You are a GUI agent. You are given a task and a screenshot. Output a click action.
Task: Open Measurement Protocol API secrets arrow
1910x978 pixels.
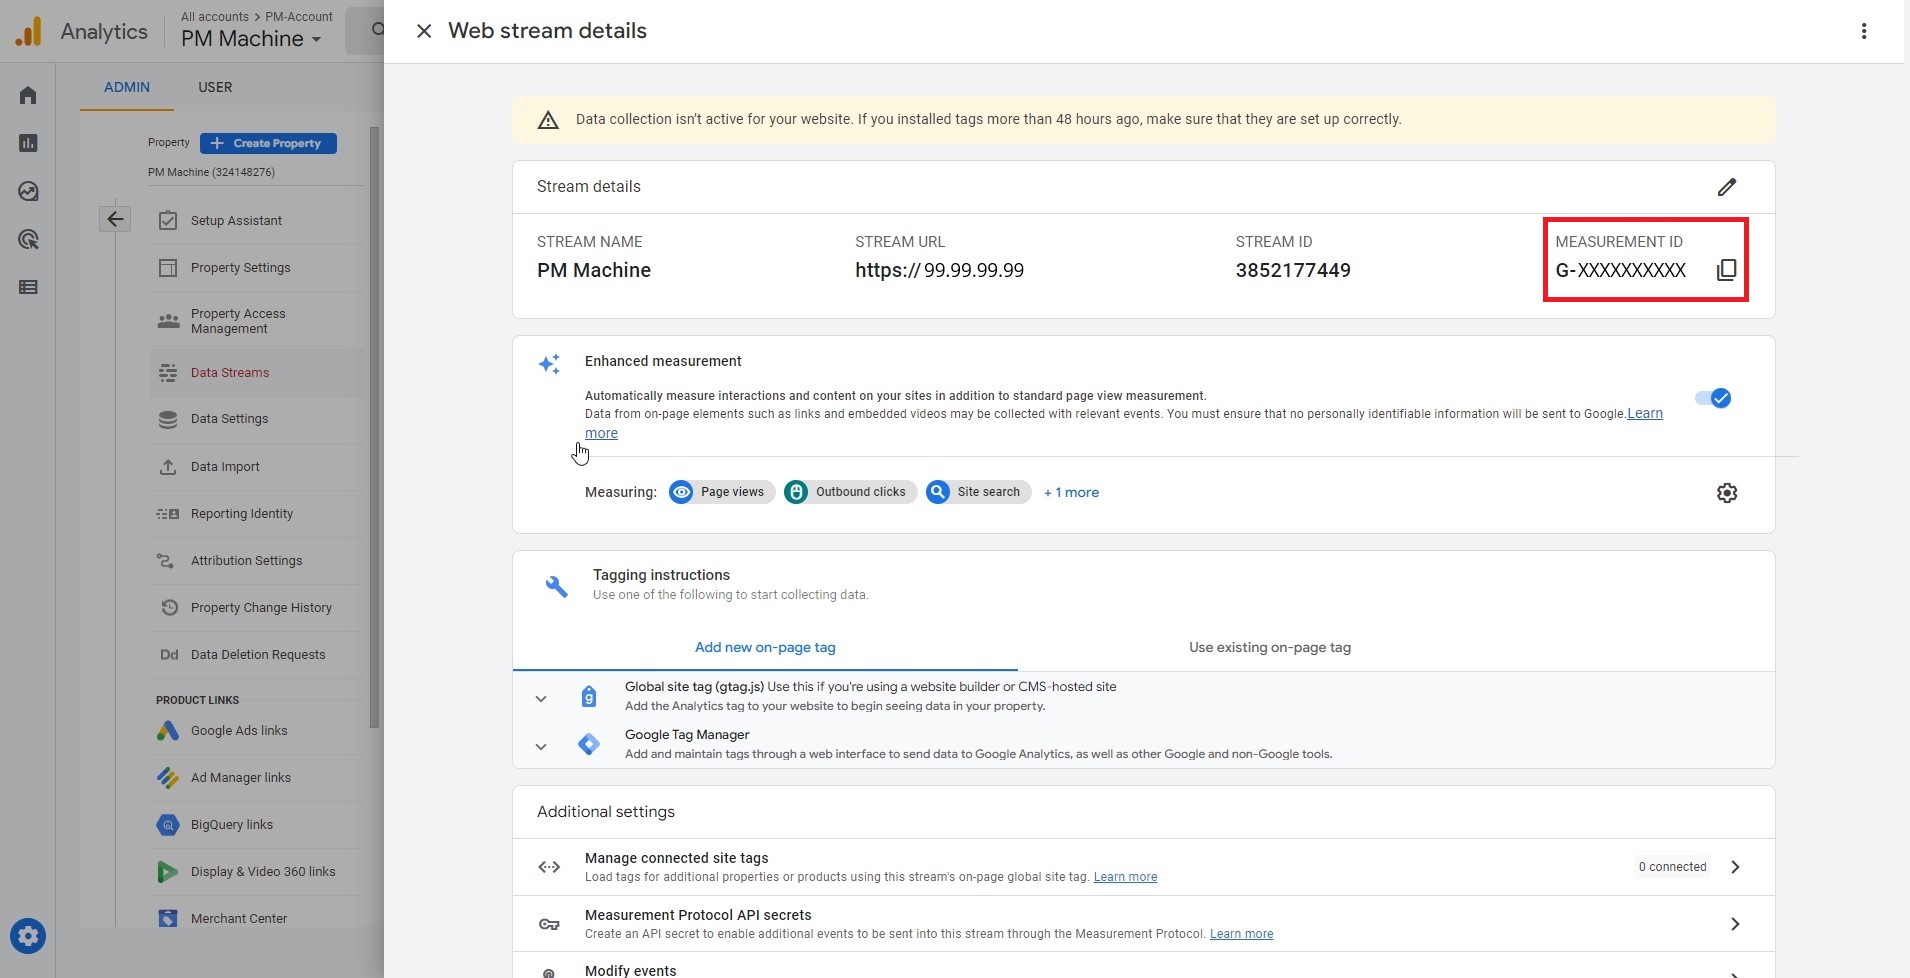(x=1735, y=924)
